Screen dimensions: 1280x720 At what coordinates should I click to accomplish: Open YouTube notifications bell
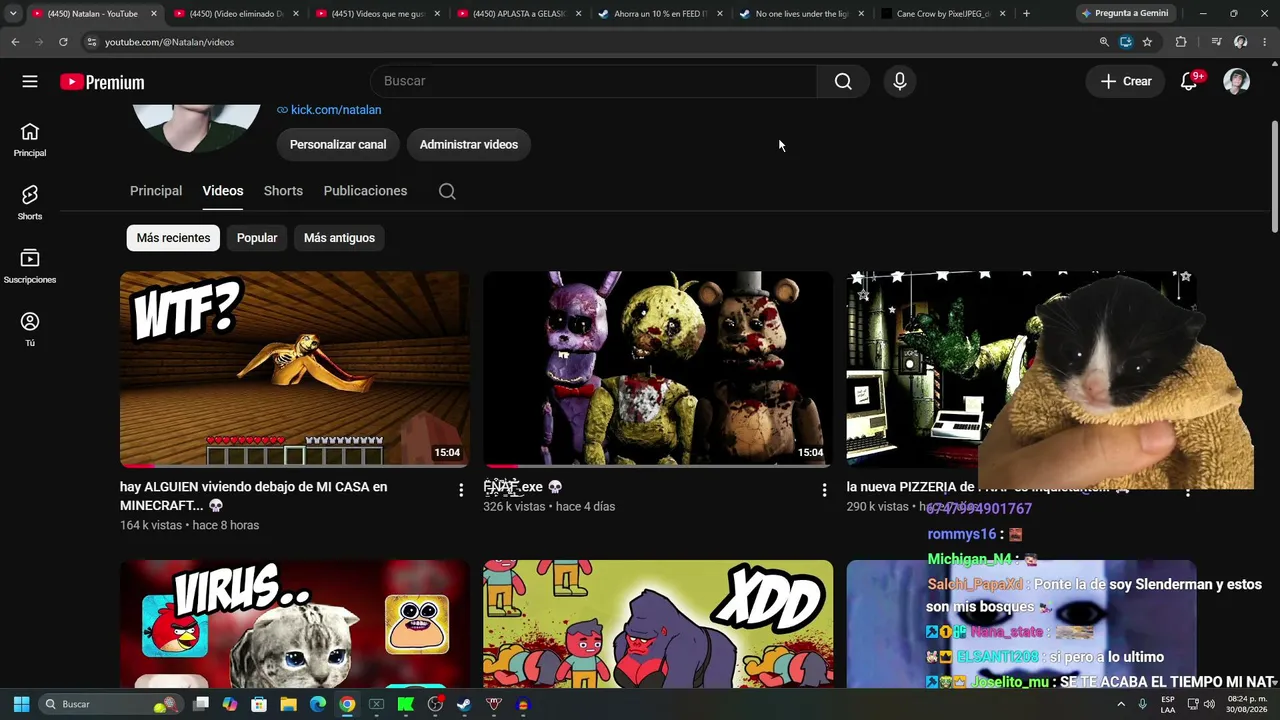1189,82
